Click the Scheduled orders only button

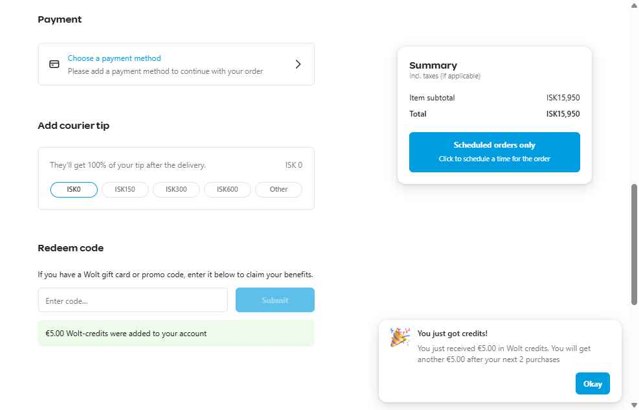pyautogui.click(x=494, y=152)
